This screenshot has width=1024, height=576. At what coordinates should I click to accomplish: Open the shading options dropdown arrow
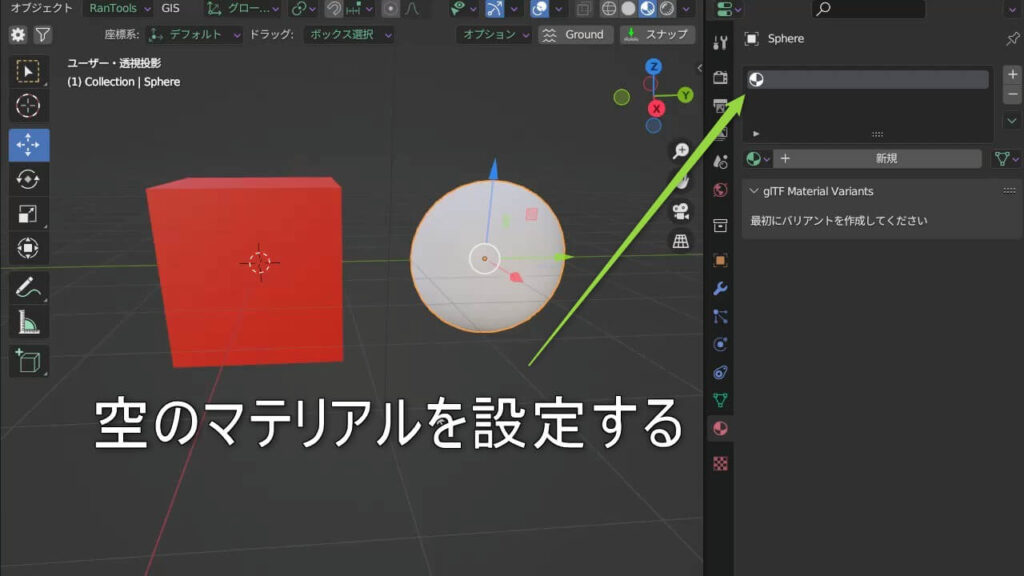tap(686, 9)
